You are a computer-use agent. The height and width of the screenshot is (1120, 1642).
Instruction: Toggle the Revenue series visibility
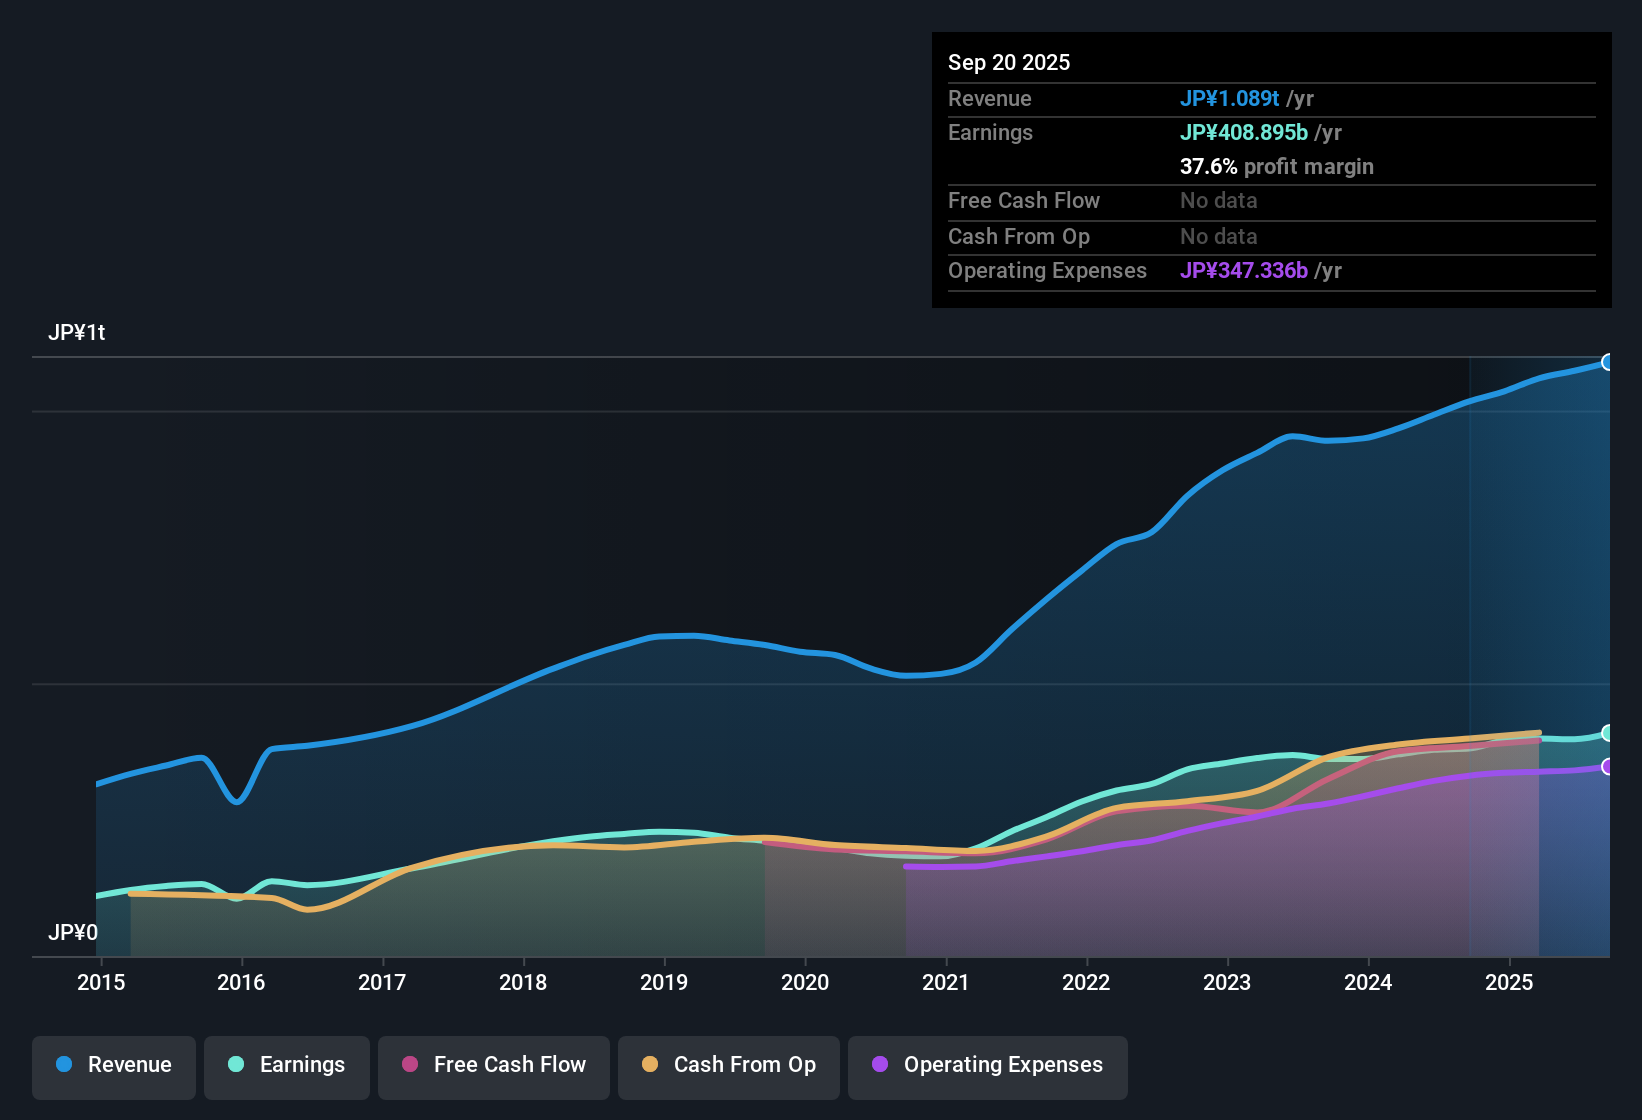click(113, 1065)
